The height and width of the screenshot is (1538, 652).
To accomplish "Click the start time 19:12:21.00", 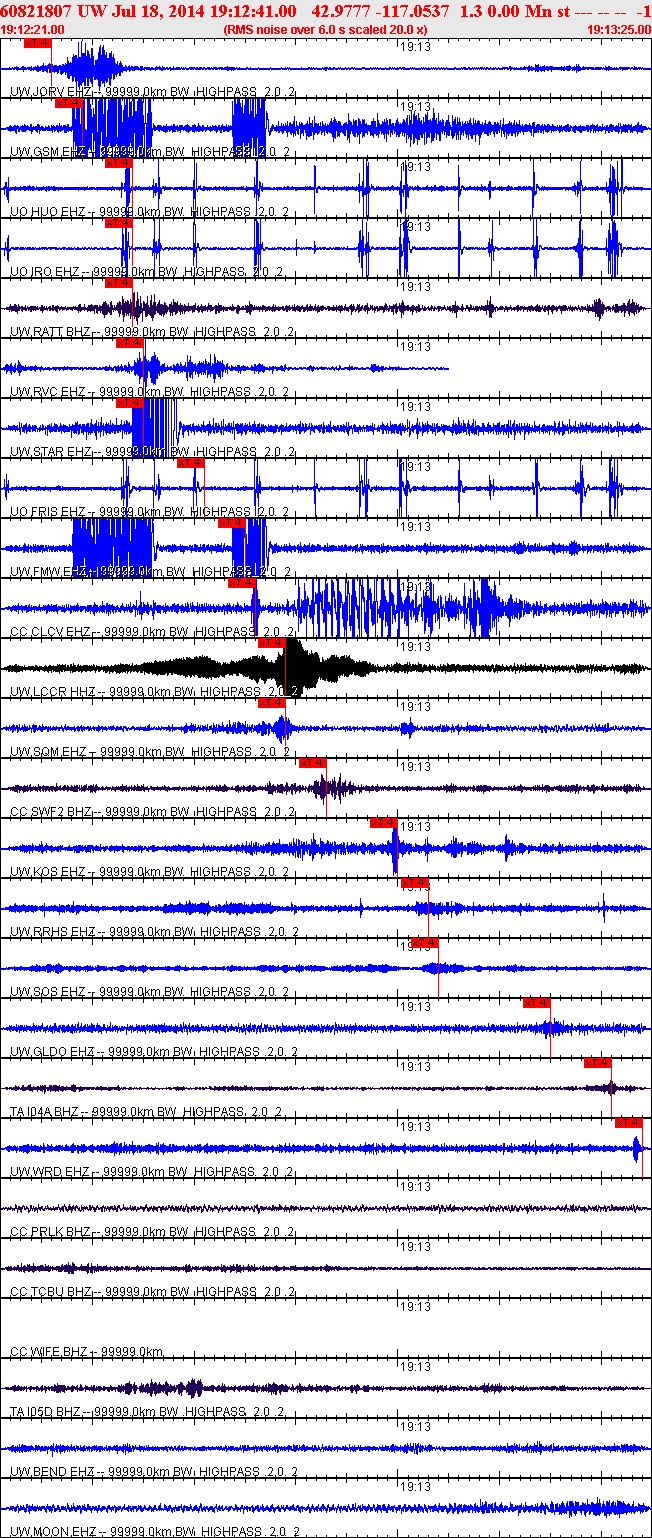I will pos(32,30).
